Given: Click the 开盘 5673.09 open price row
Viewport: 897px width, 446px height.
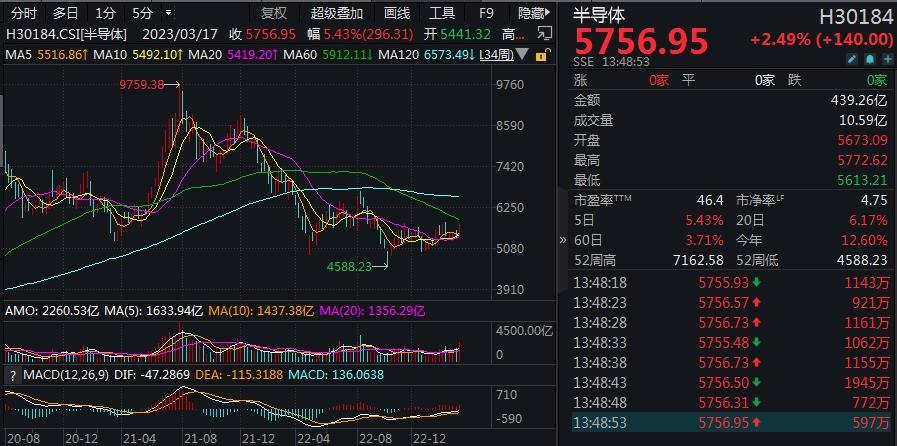Looking at the screenshot, I should click(731, 140).
